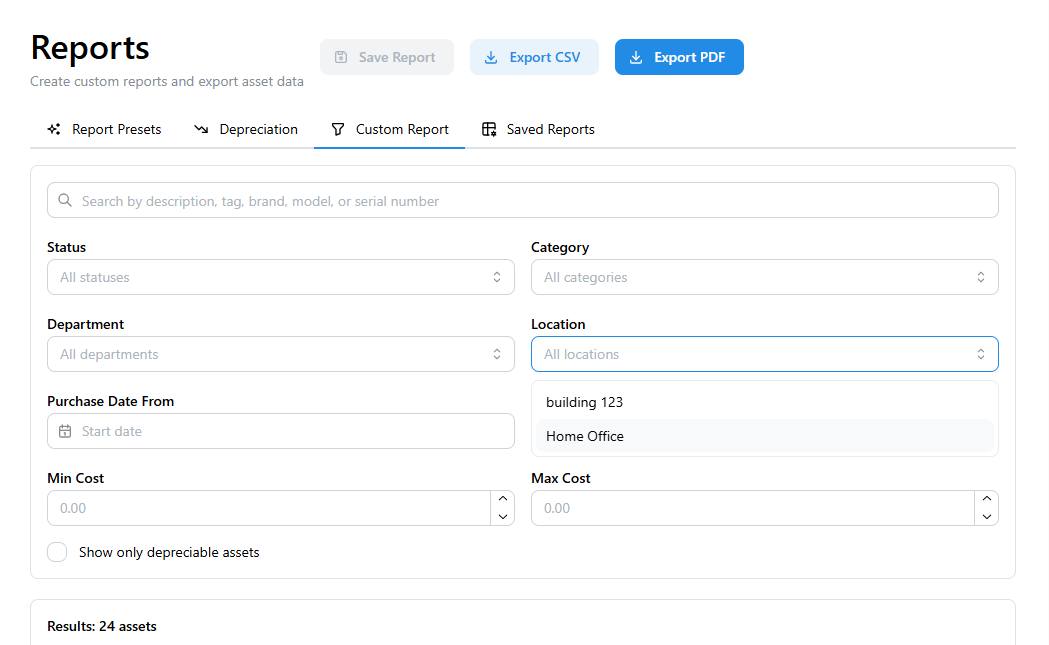Open the Saved Reports tab
The height and width of the screenshot is (645, 1049).
click(x=538, y=129)
